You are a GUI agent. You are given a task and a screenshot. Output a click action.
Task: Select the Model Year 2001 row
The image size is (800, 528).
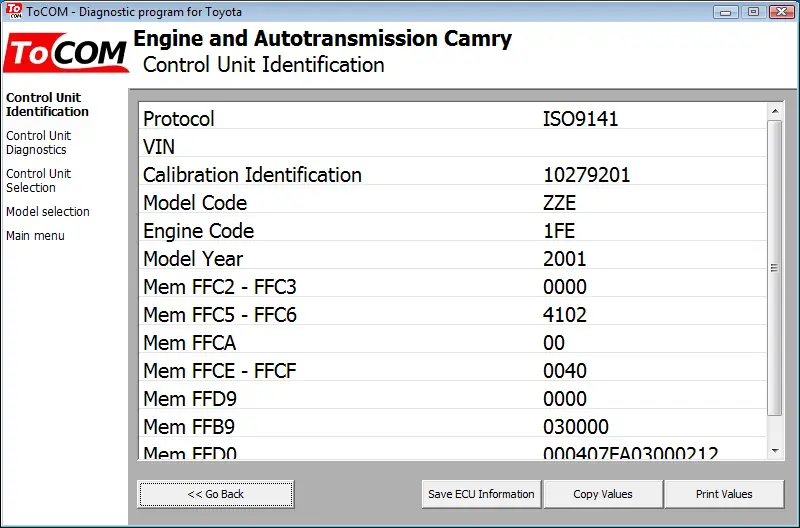click(453, 259)
